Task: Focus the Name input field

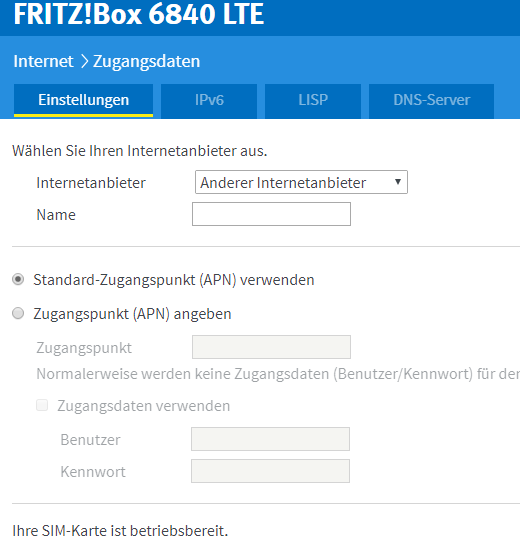Action: 271,214
